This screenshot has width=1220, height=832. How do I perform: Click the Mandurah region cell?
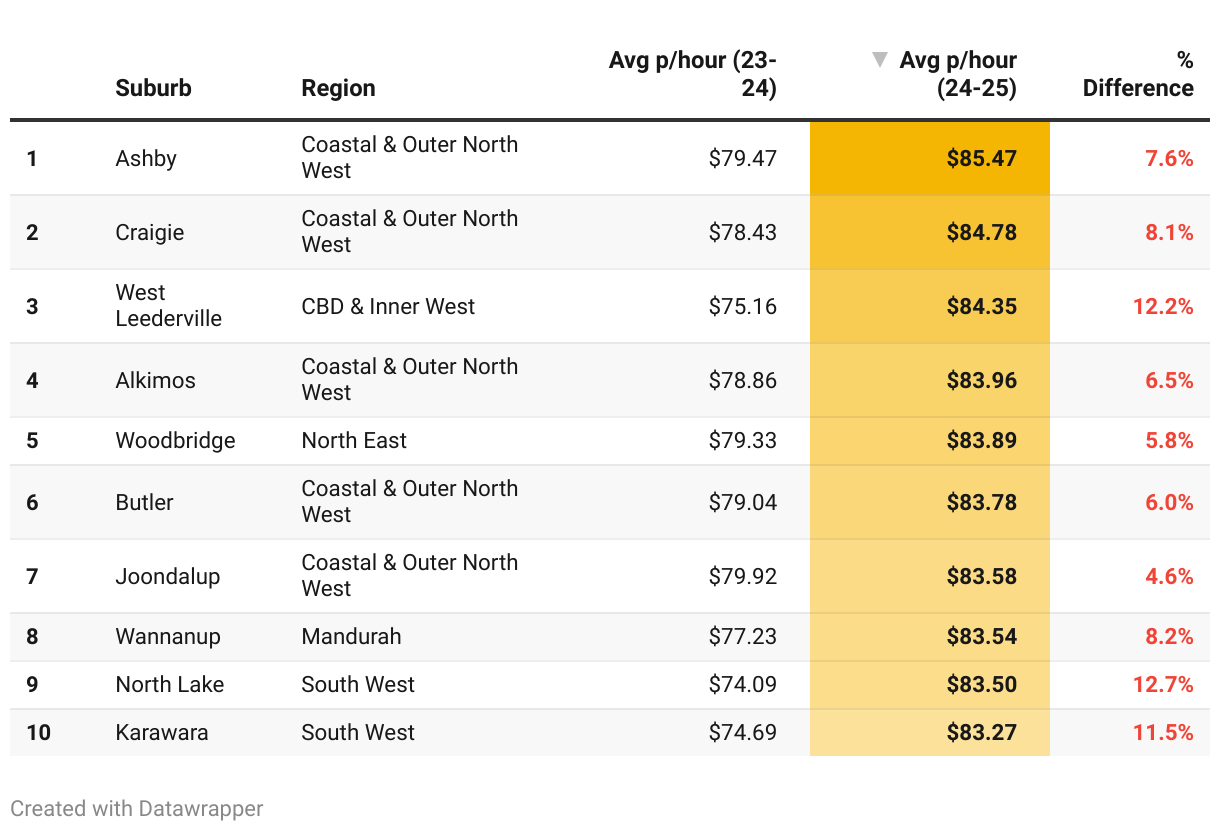(351, 636)
